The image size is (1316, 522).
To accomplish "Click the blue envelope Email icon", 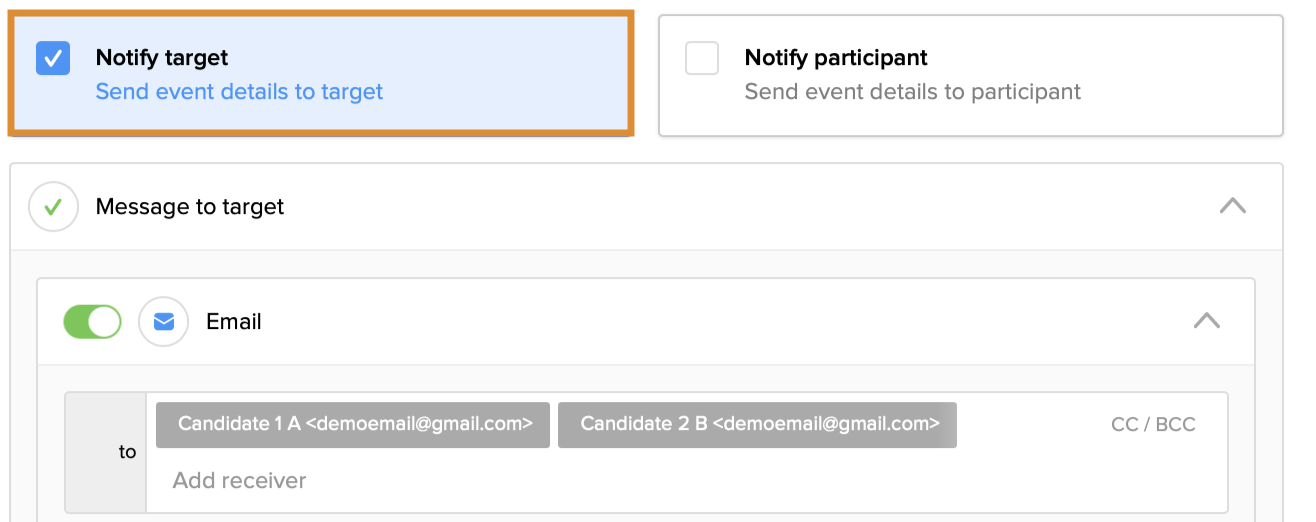I will (x=163, y=322).
